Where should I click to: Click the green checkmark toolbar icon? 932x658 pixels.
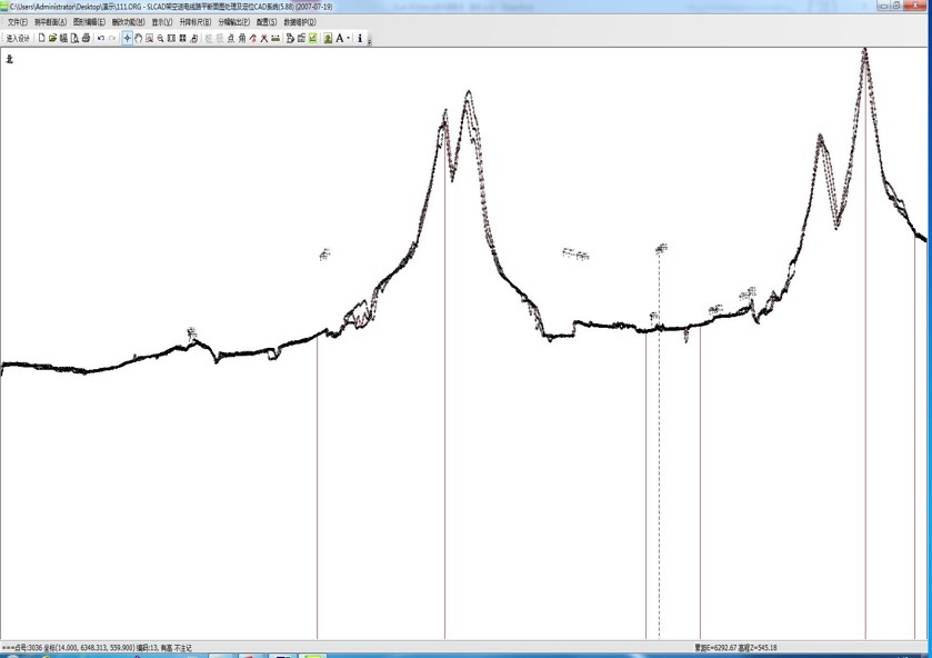313,38
